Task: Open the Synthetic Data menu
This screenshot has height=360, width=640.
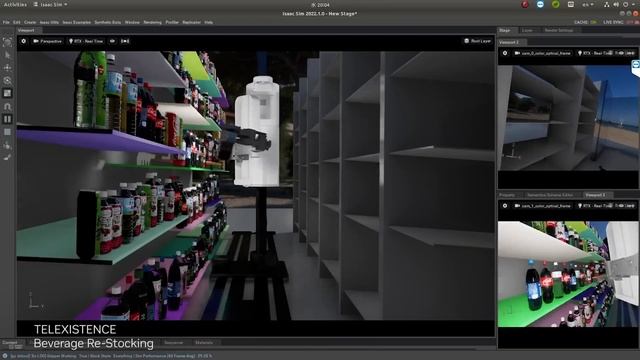Action: click(x=108, y=22)
